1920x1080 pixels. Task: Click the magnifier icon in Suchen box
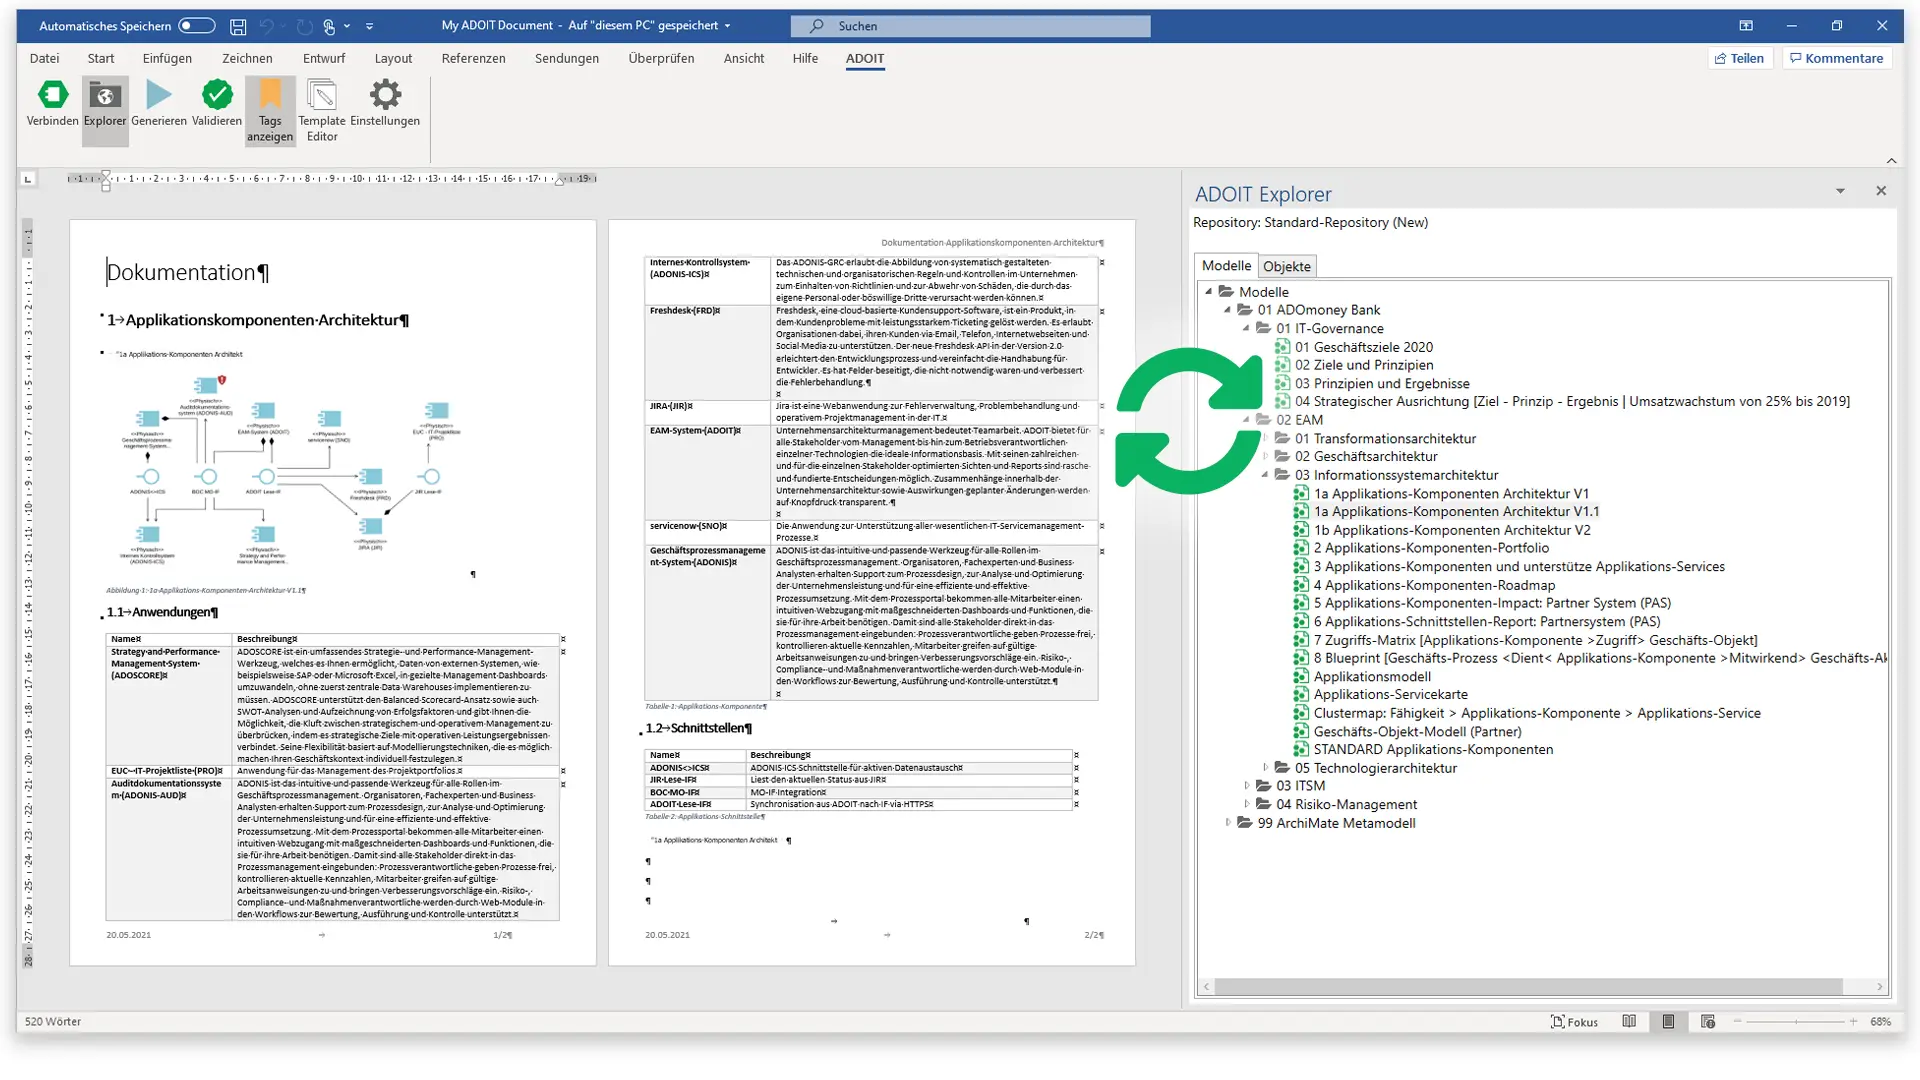coord(817,26)
